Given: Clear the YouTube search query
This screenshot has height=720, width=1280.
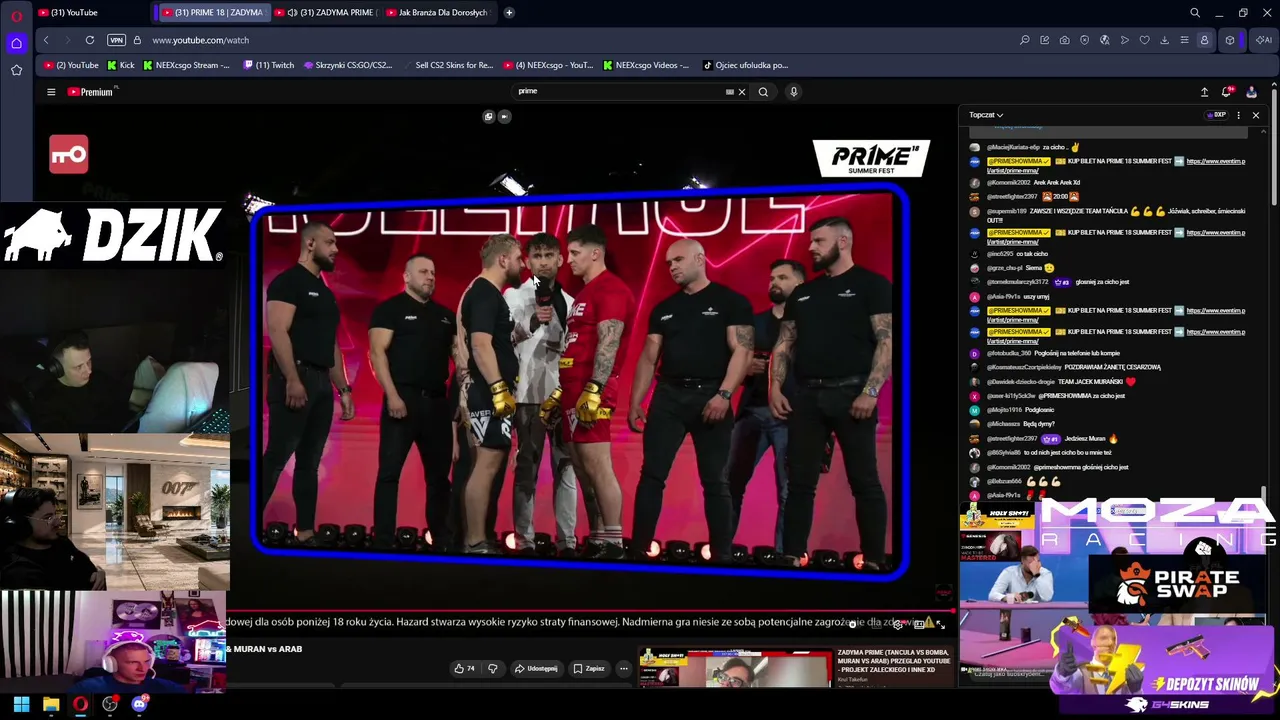Looking at the screenshot, I should [x=741, y=92].
